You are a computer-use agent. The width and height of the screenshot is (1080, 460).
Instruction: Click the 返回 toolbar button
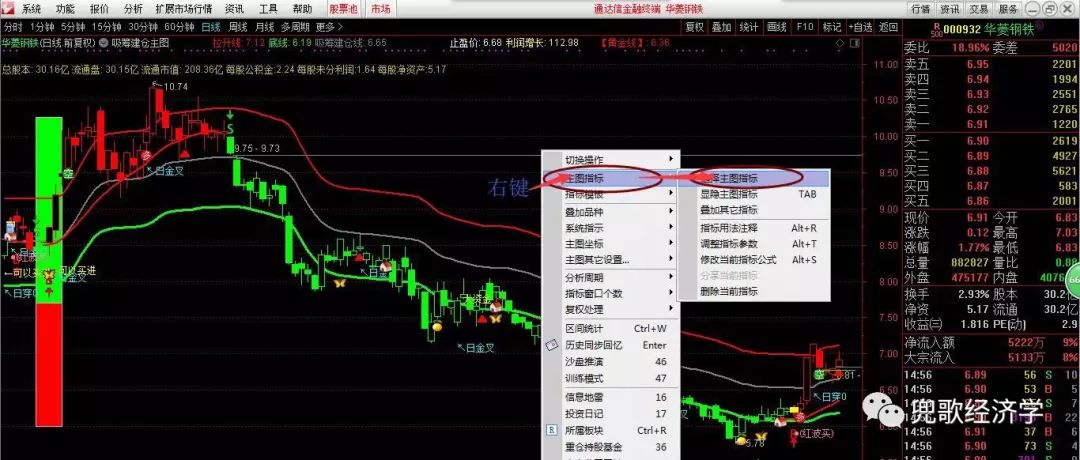pos(889,27)
